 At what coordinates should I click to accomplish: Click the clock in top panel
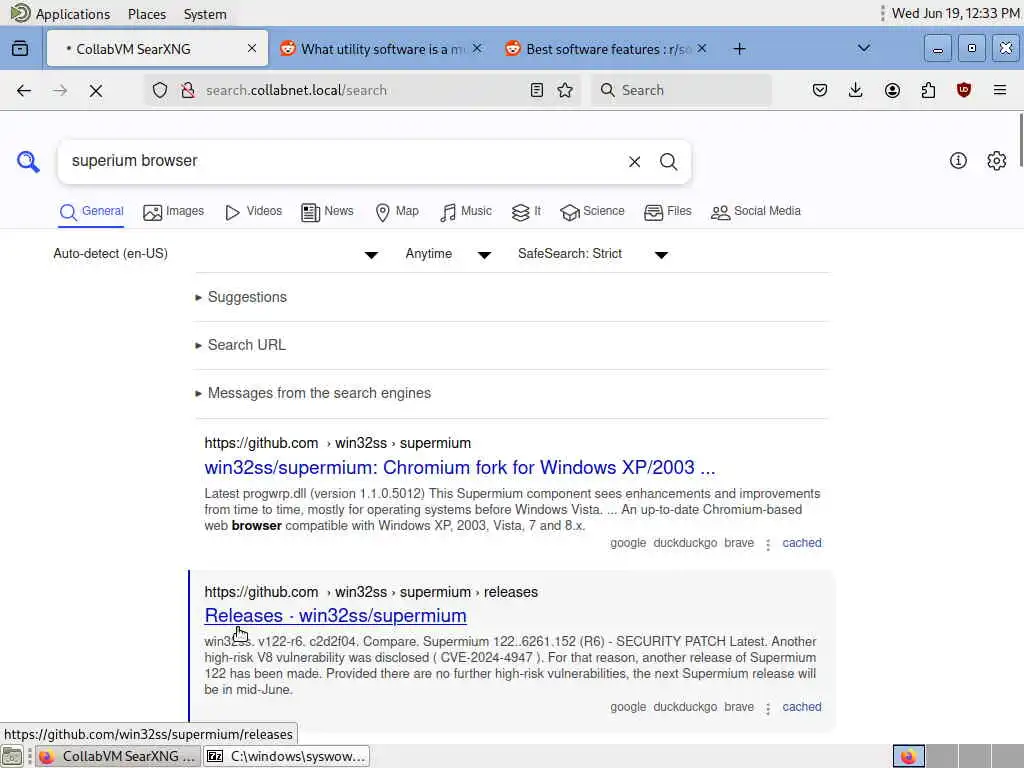(x=955, y=14)
